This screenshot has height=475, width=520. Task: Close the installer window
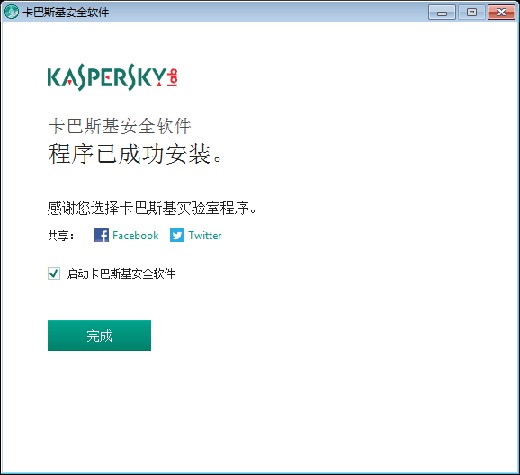[501, 12]
